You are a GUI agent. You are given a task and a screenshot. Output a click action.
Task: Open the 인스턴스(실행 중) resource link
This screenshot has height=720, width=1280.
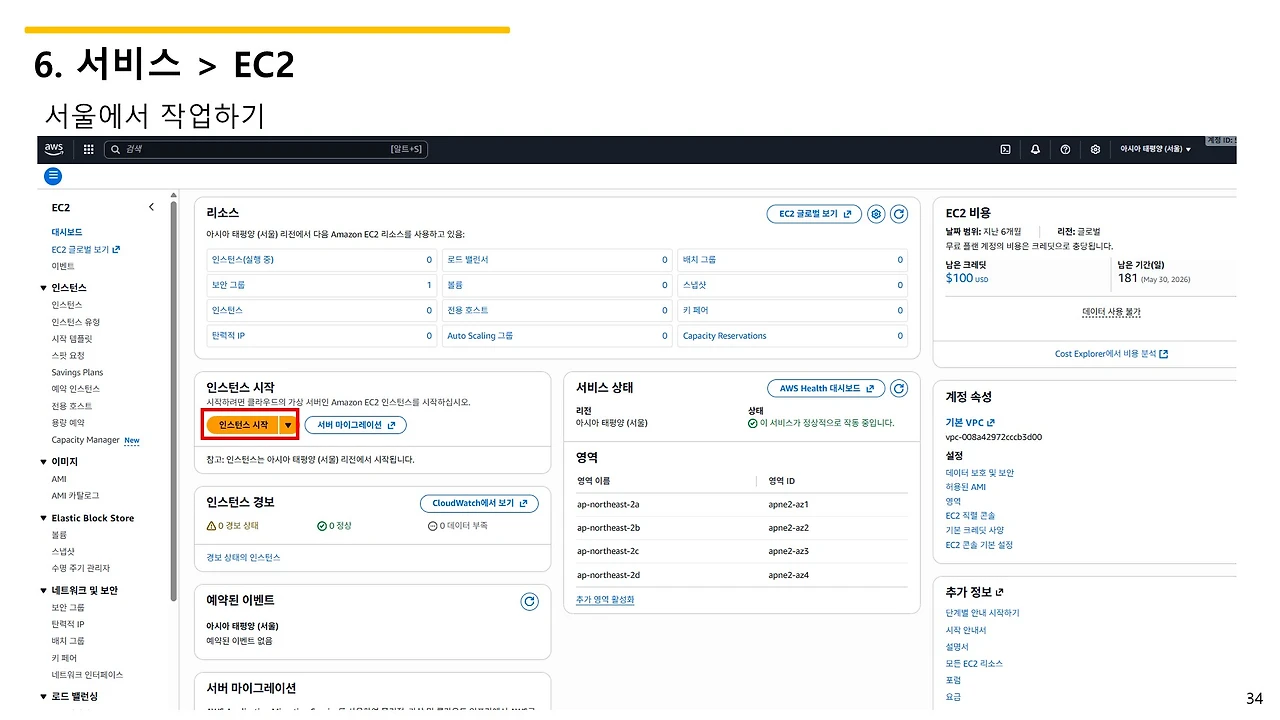(242, 260)
